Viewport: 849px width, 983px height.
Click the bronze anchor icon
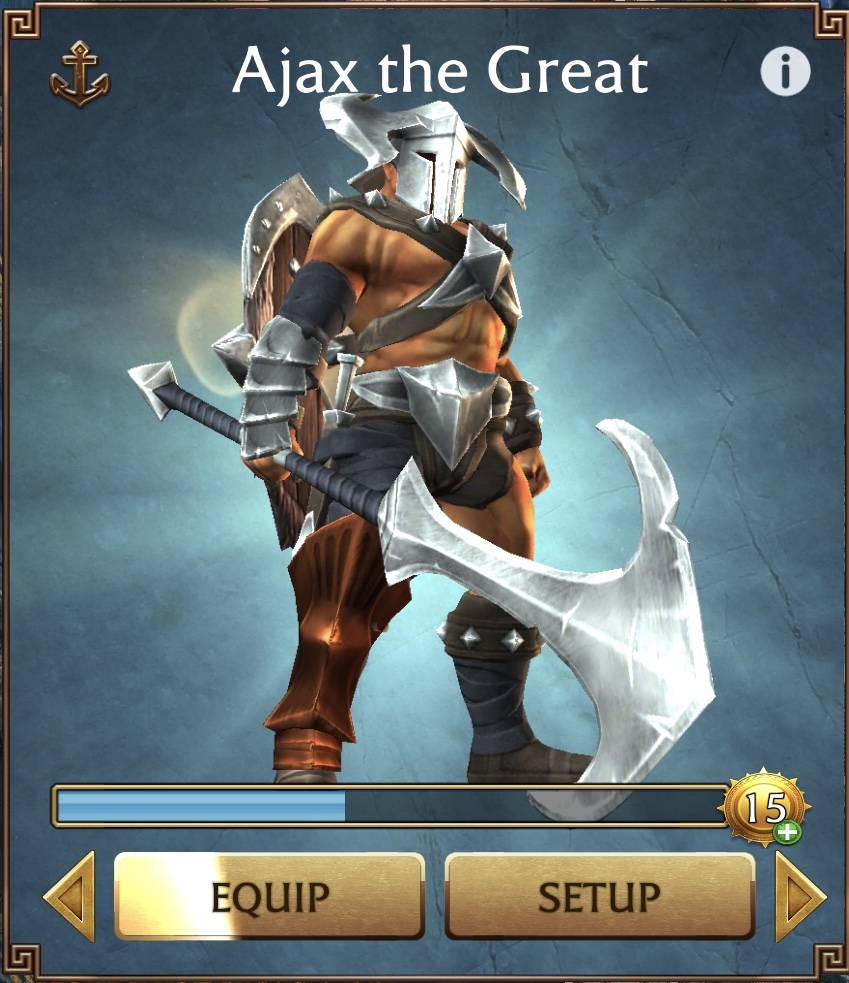(x=80, y=74)
